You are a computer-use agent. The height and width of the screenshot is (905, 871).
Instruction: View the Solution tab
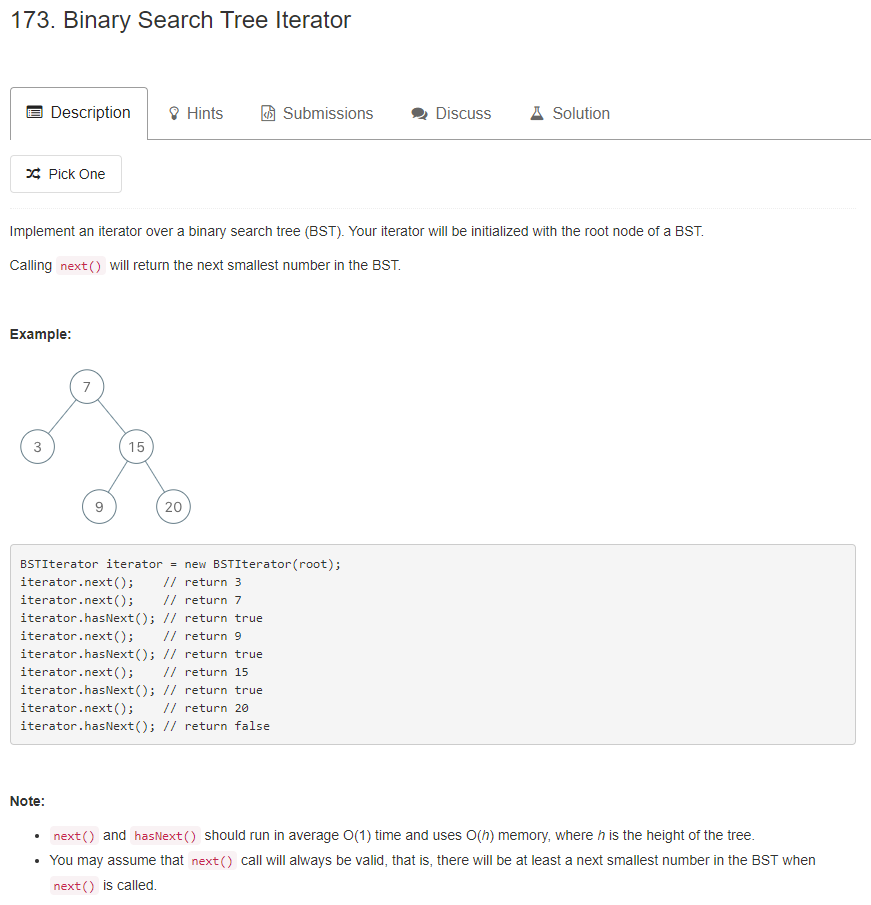point(570,113)
